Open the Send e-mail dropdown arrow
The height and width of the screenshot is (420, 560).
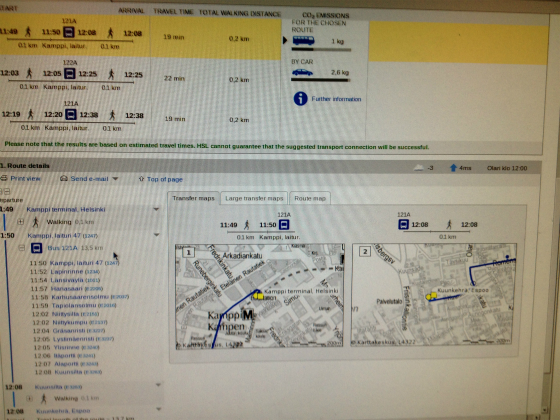coord(115,179)
